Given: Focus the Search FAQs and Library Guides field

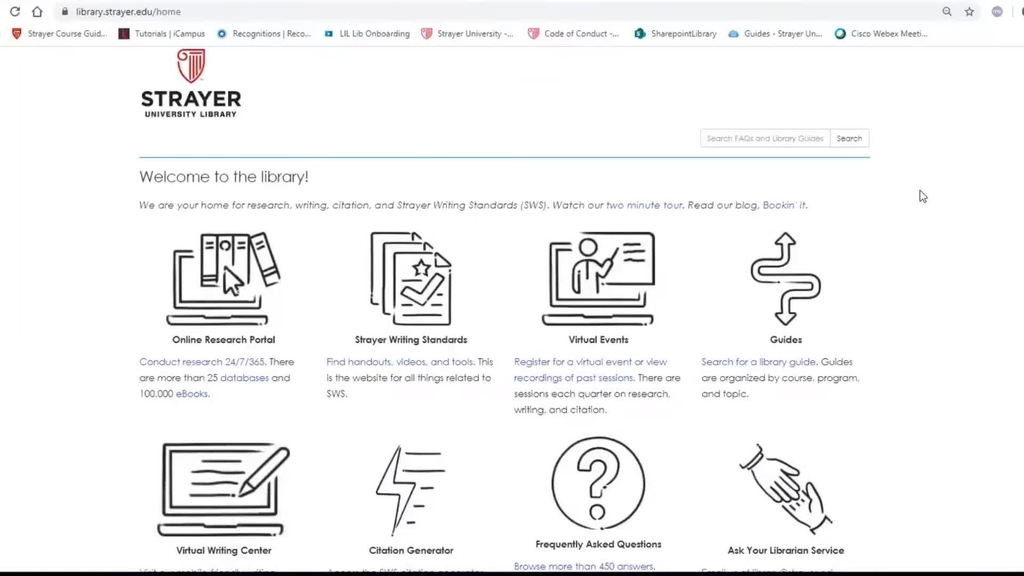Looking at the screenshot, I should 765,139.
